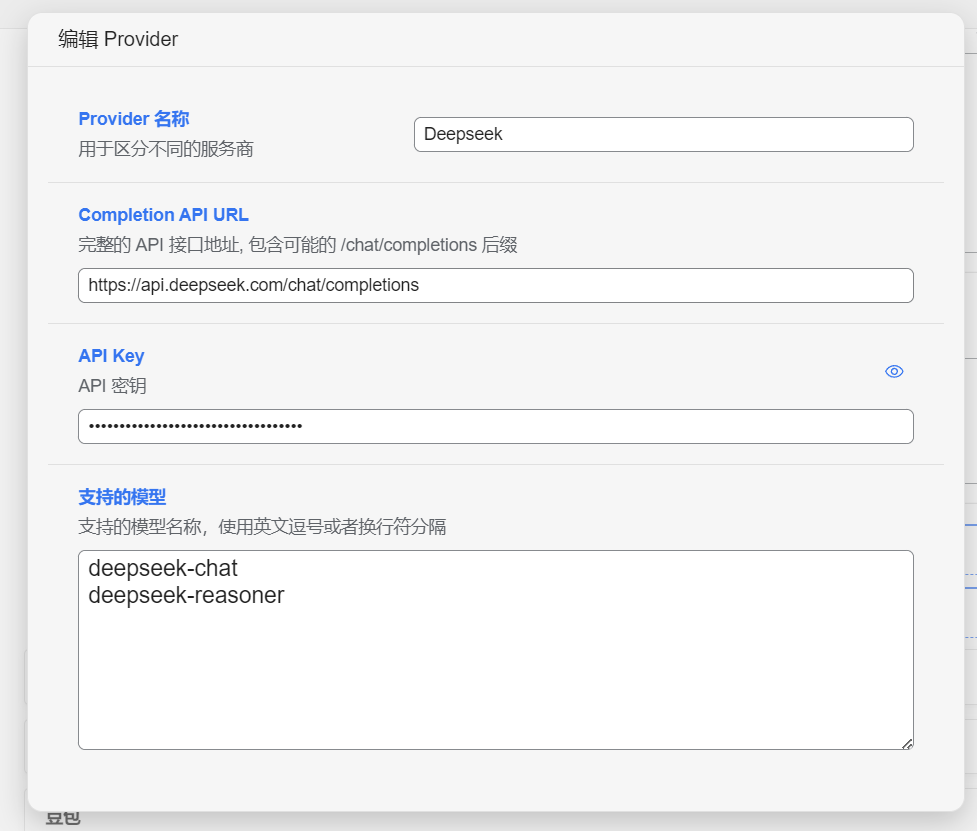The height and width of the screenshot is (831, 977).
Task: Grab the textarea resize handle corner
Action: [x=907, y=743]
